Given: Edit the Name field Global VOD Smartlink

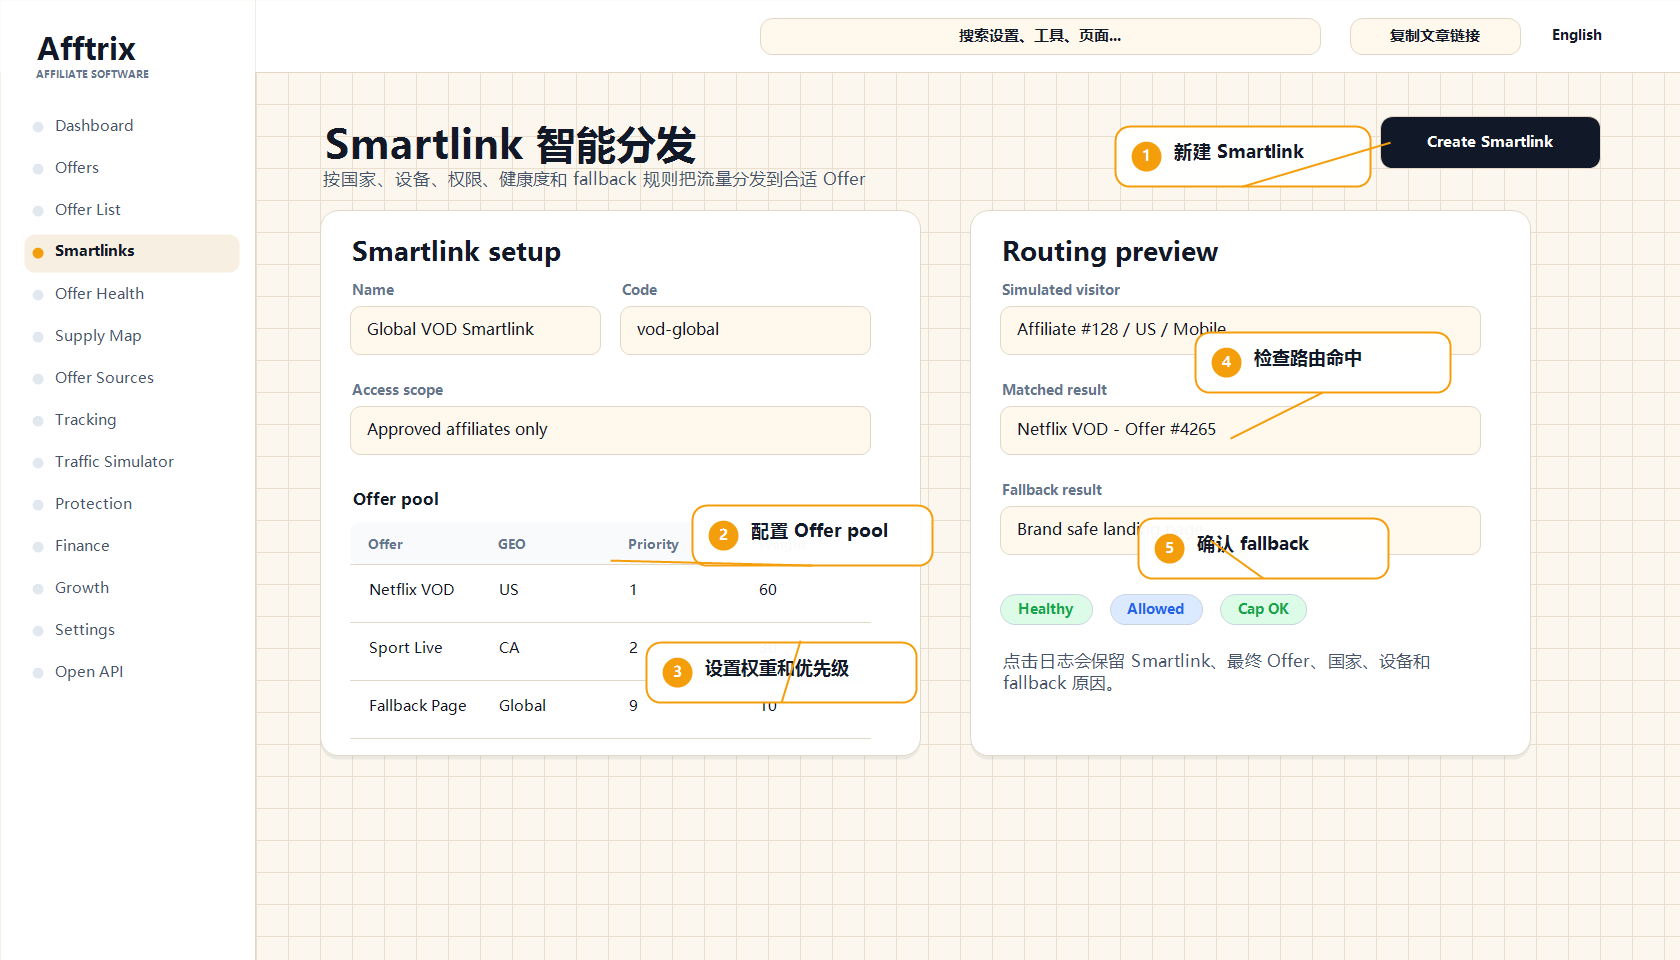Looking at the screenshot, I should click(475, 330).
